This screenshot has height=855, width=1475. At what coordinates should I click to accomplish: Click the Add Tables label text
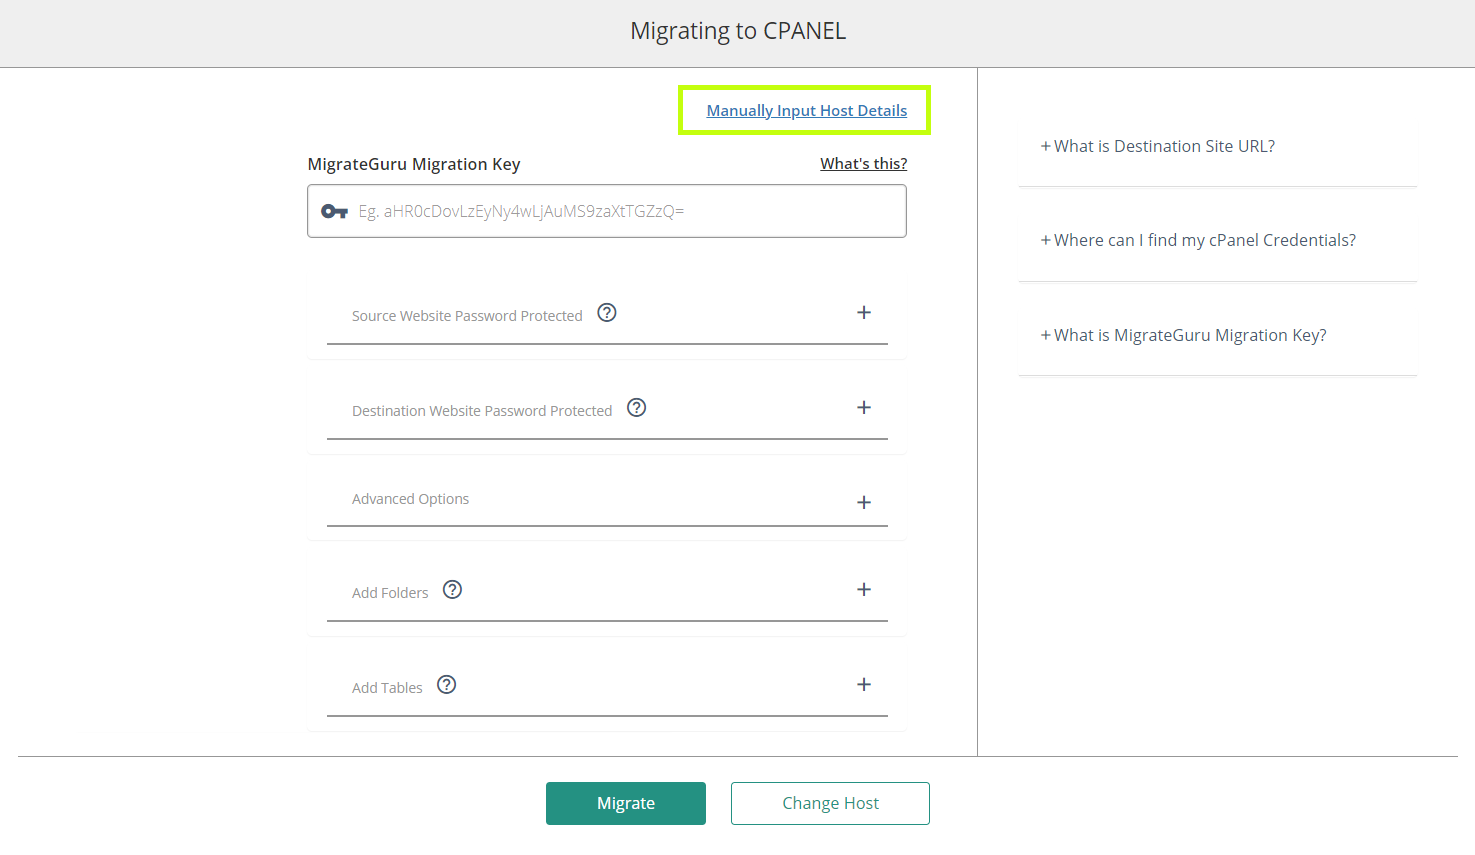point(387,688)
